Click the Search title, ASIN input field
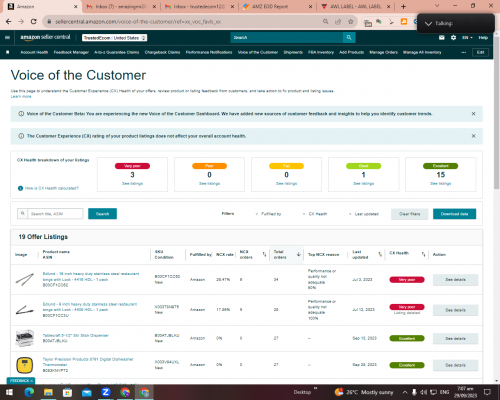 pyautogui.click(x=55, y=214)
